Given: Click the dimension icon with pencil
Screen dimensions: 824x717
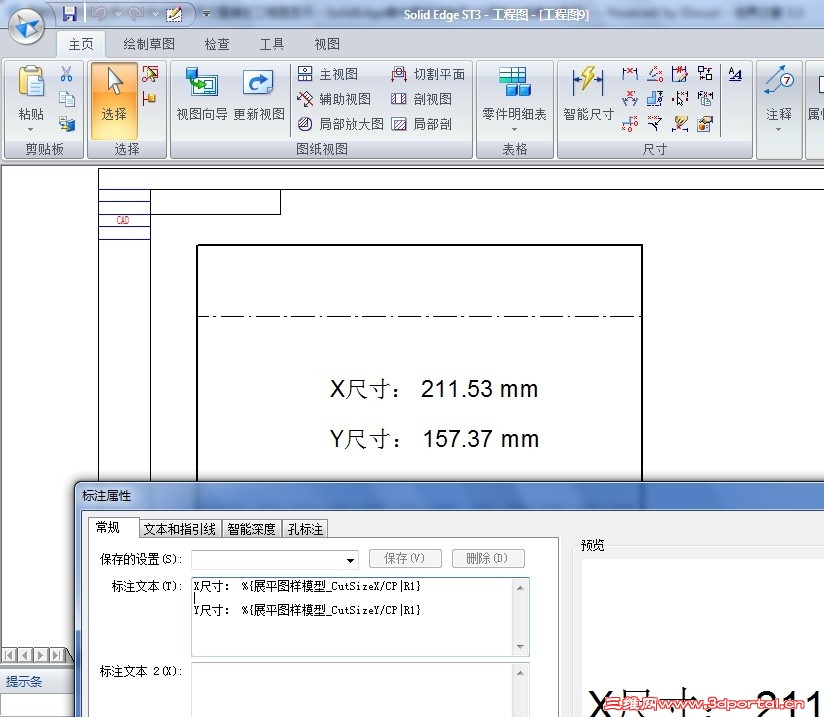Looking at the screenshot, I should click(679, 74).
